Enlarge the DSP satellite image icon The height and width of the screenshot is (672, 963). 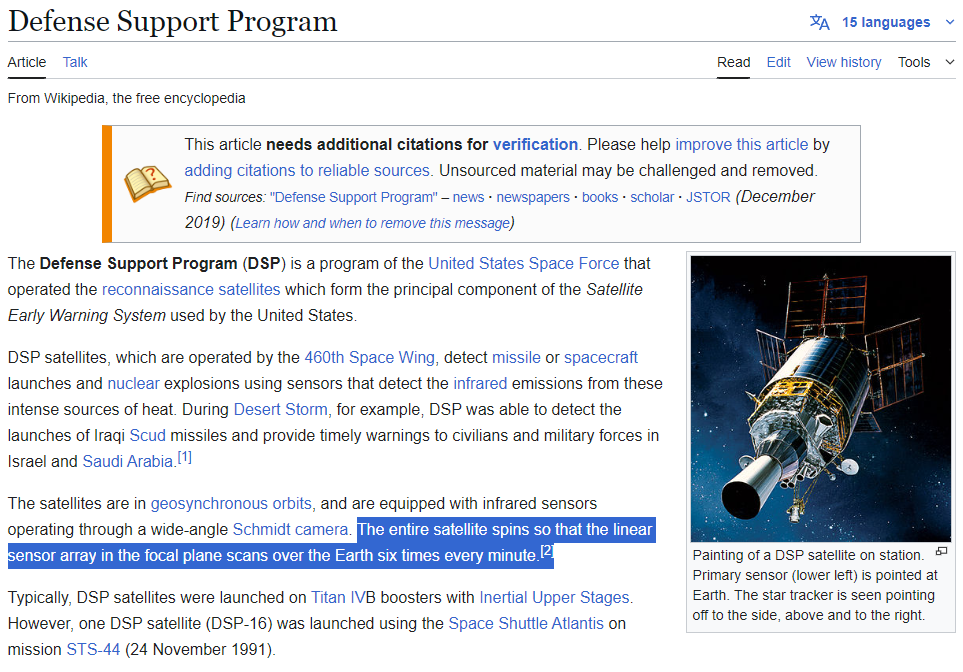tap(941, 552)
